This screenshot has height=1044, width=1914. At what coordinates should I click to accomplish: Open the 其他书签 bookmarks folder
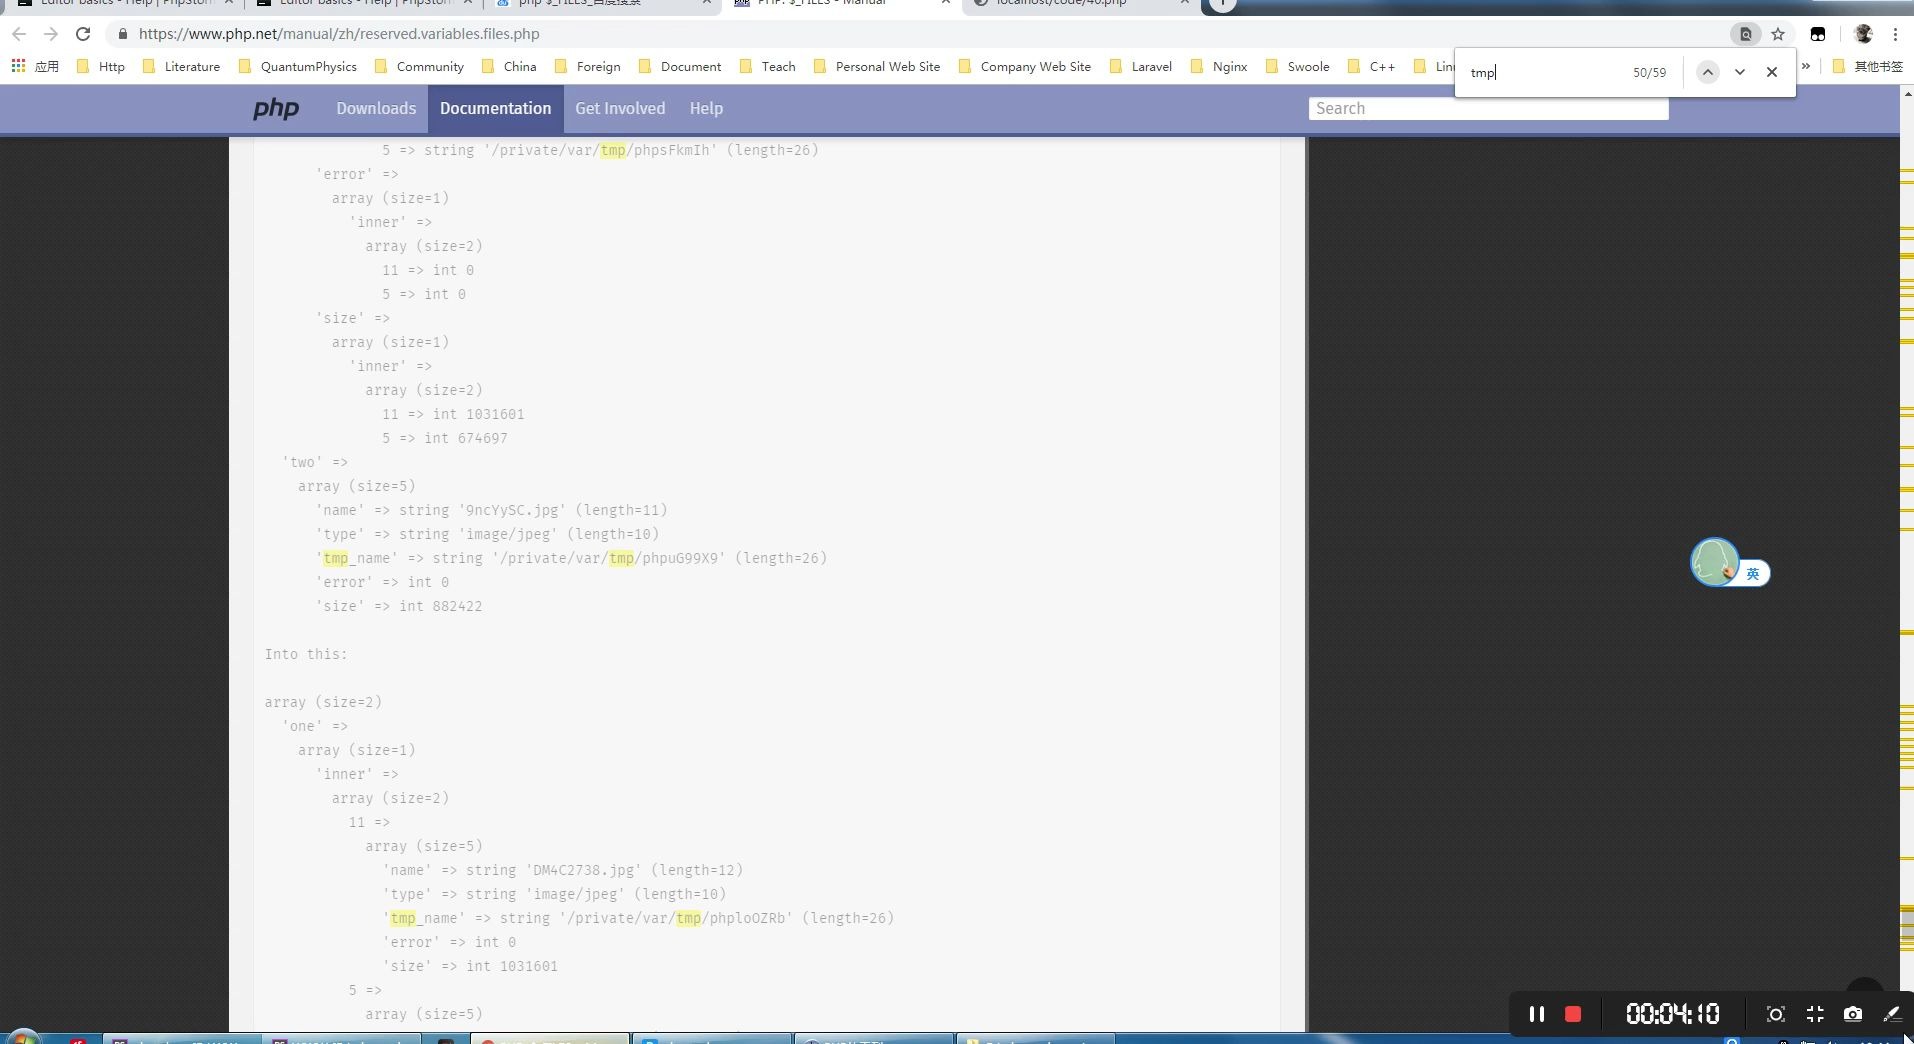[1868, 66]
